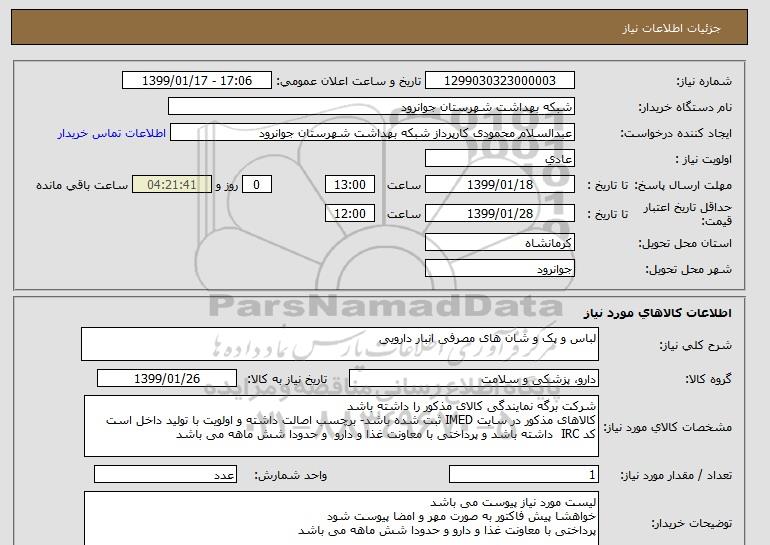Click the text روز و beside days counter

pos(227,185)
